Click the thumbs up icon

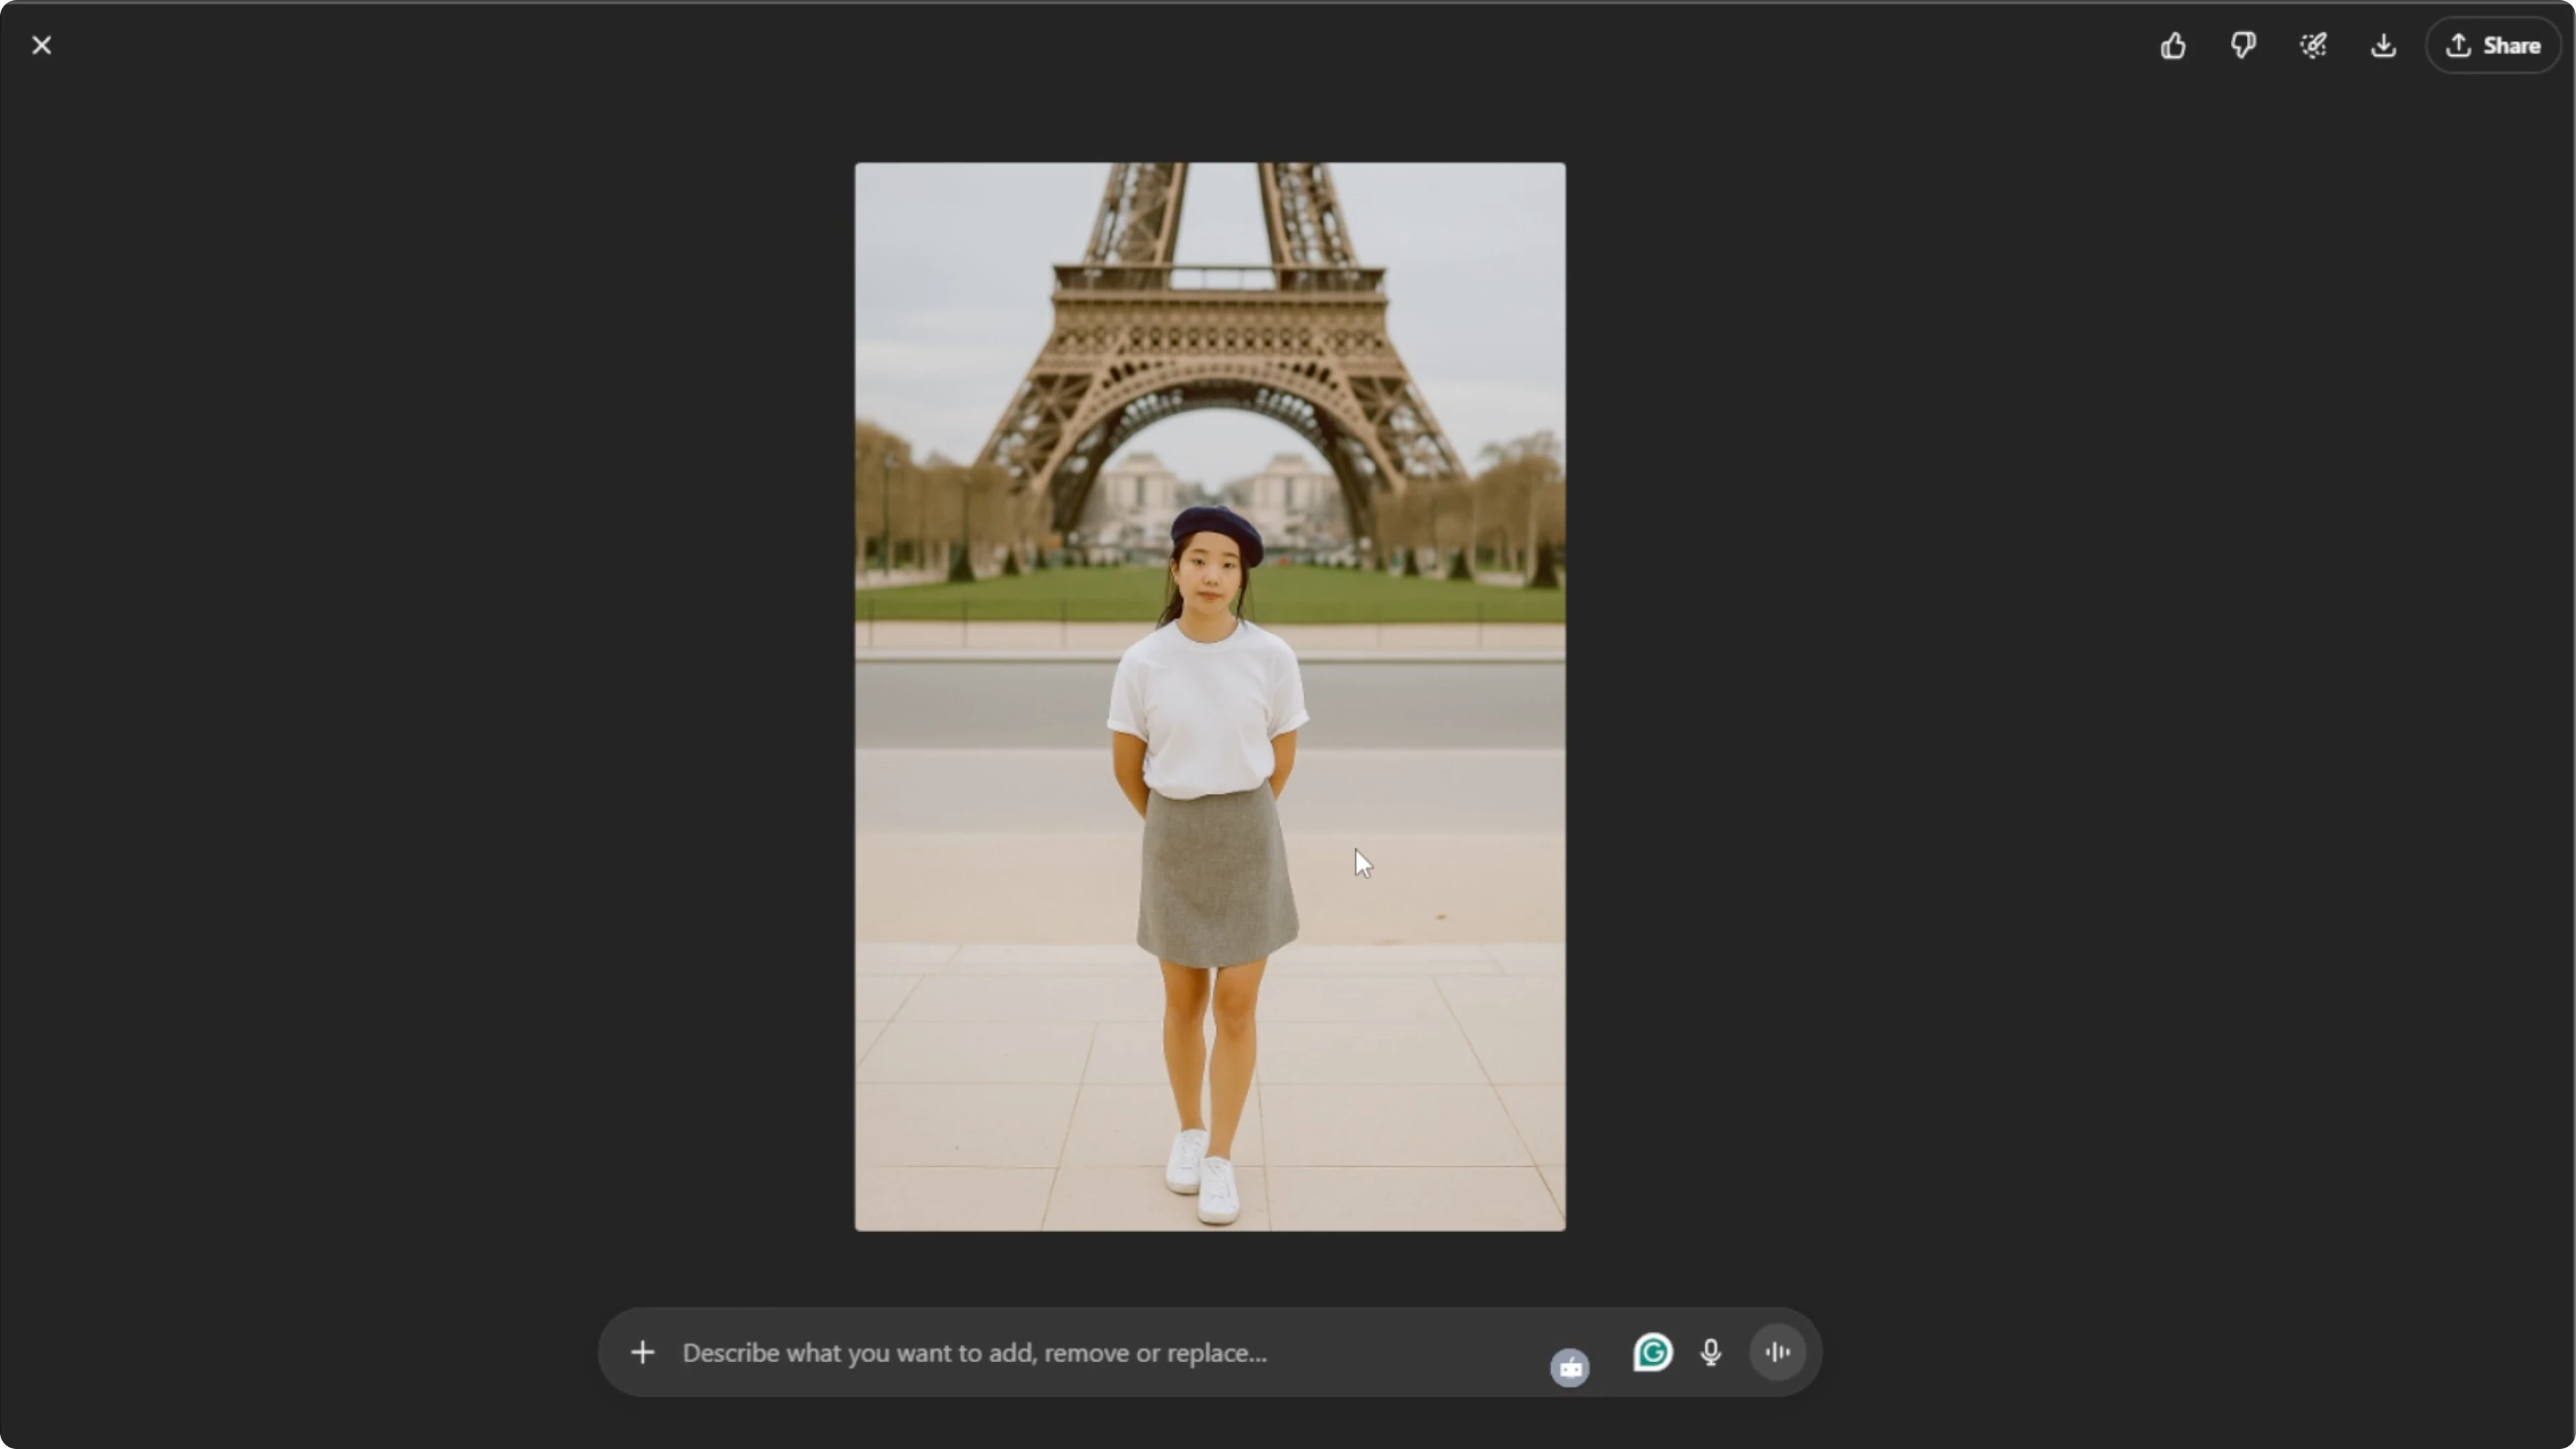pos(2172,45)
